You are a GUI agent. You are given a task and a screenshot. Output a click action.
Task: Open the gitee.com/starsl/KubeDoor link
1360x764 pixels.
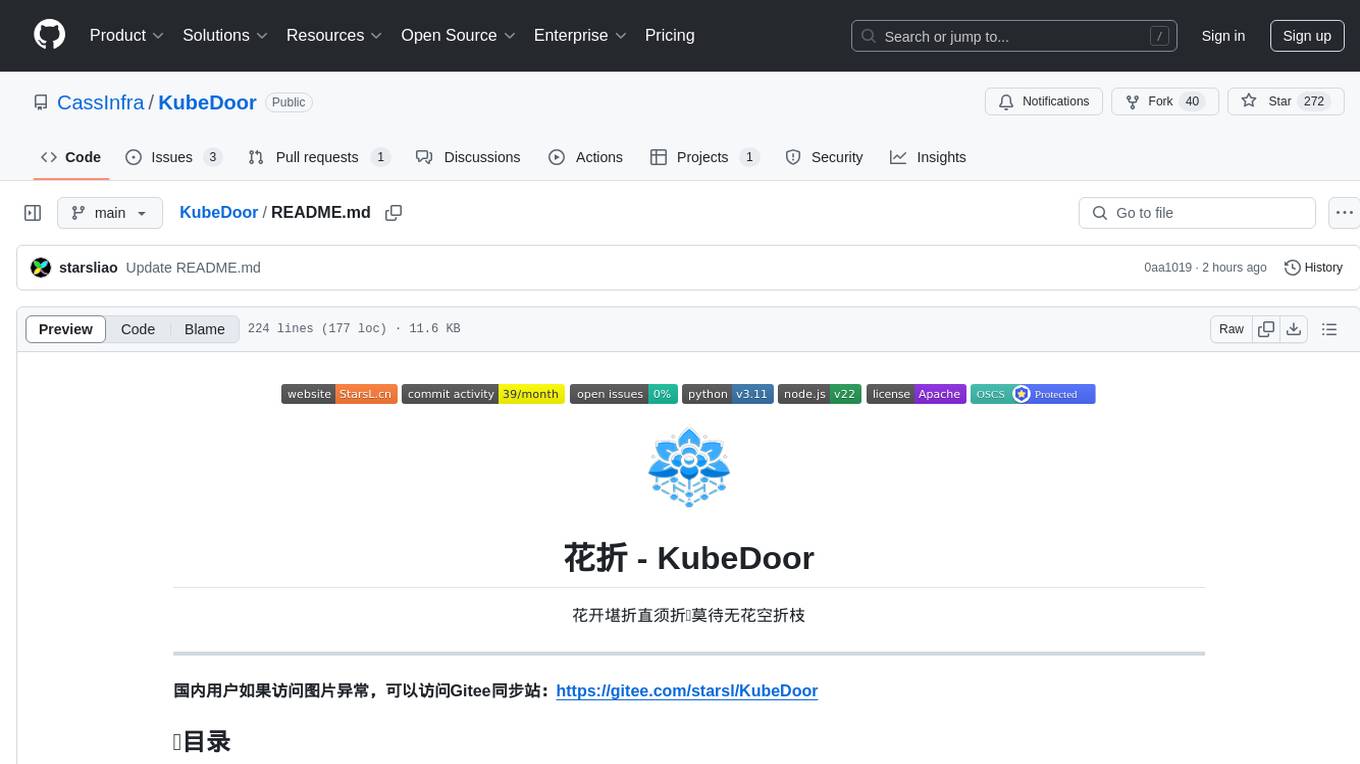[687, 691]
